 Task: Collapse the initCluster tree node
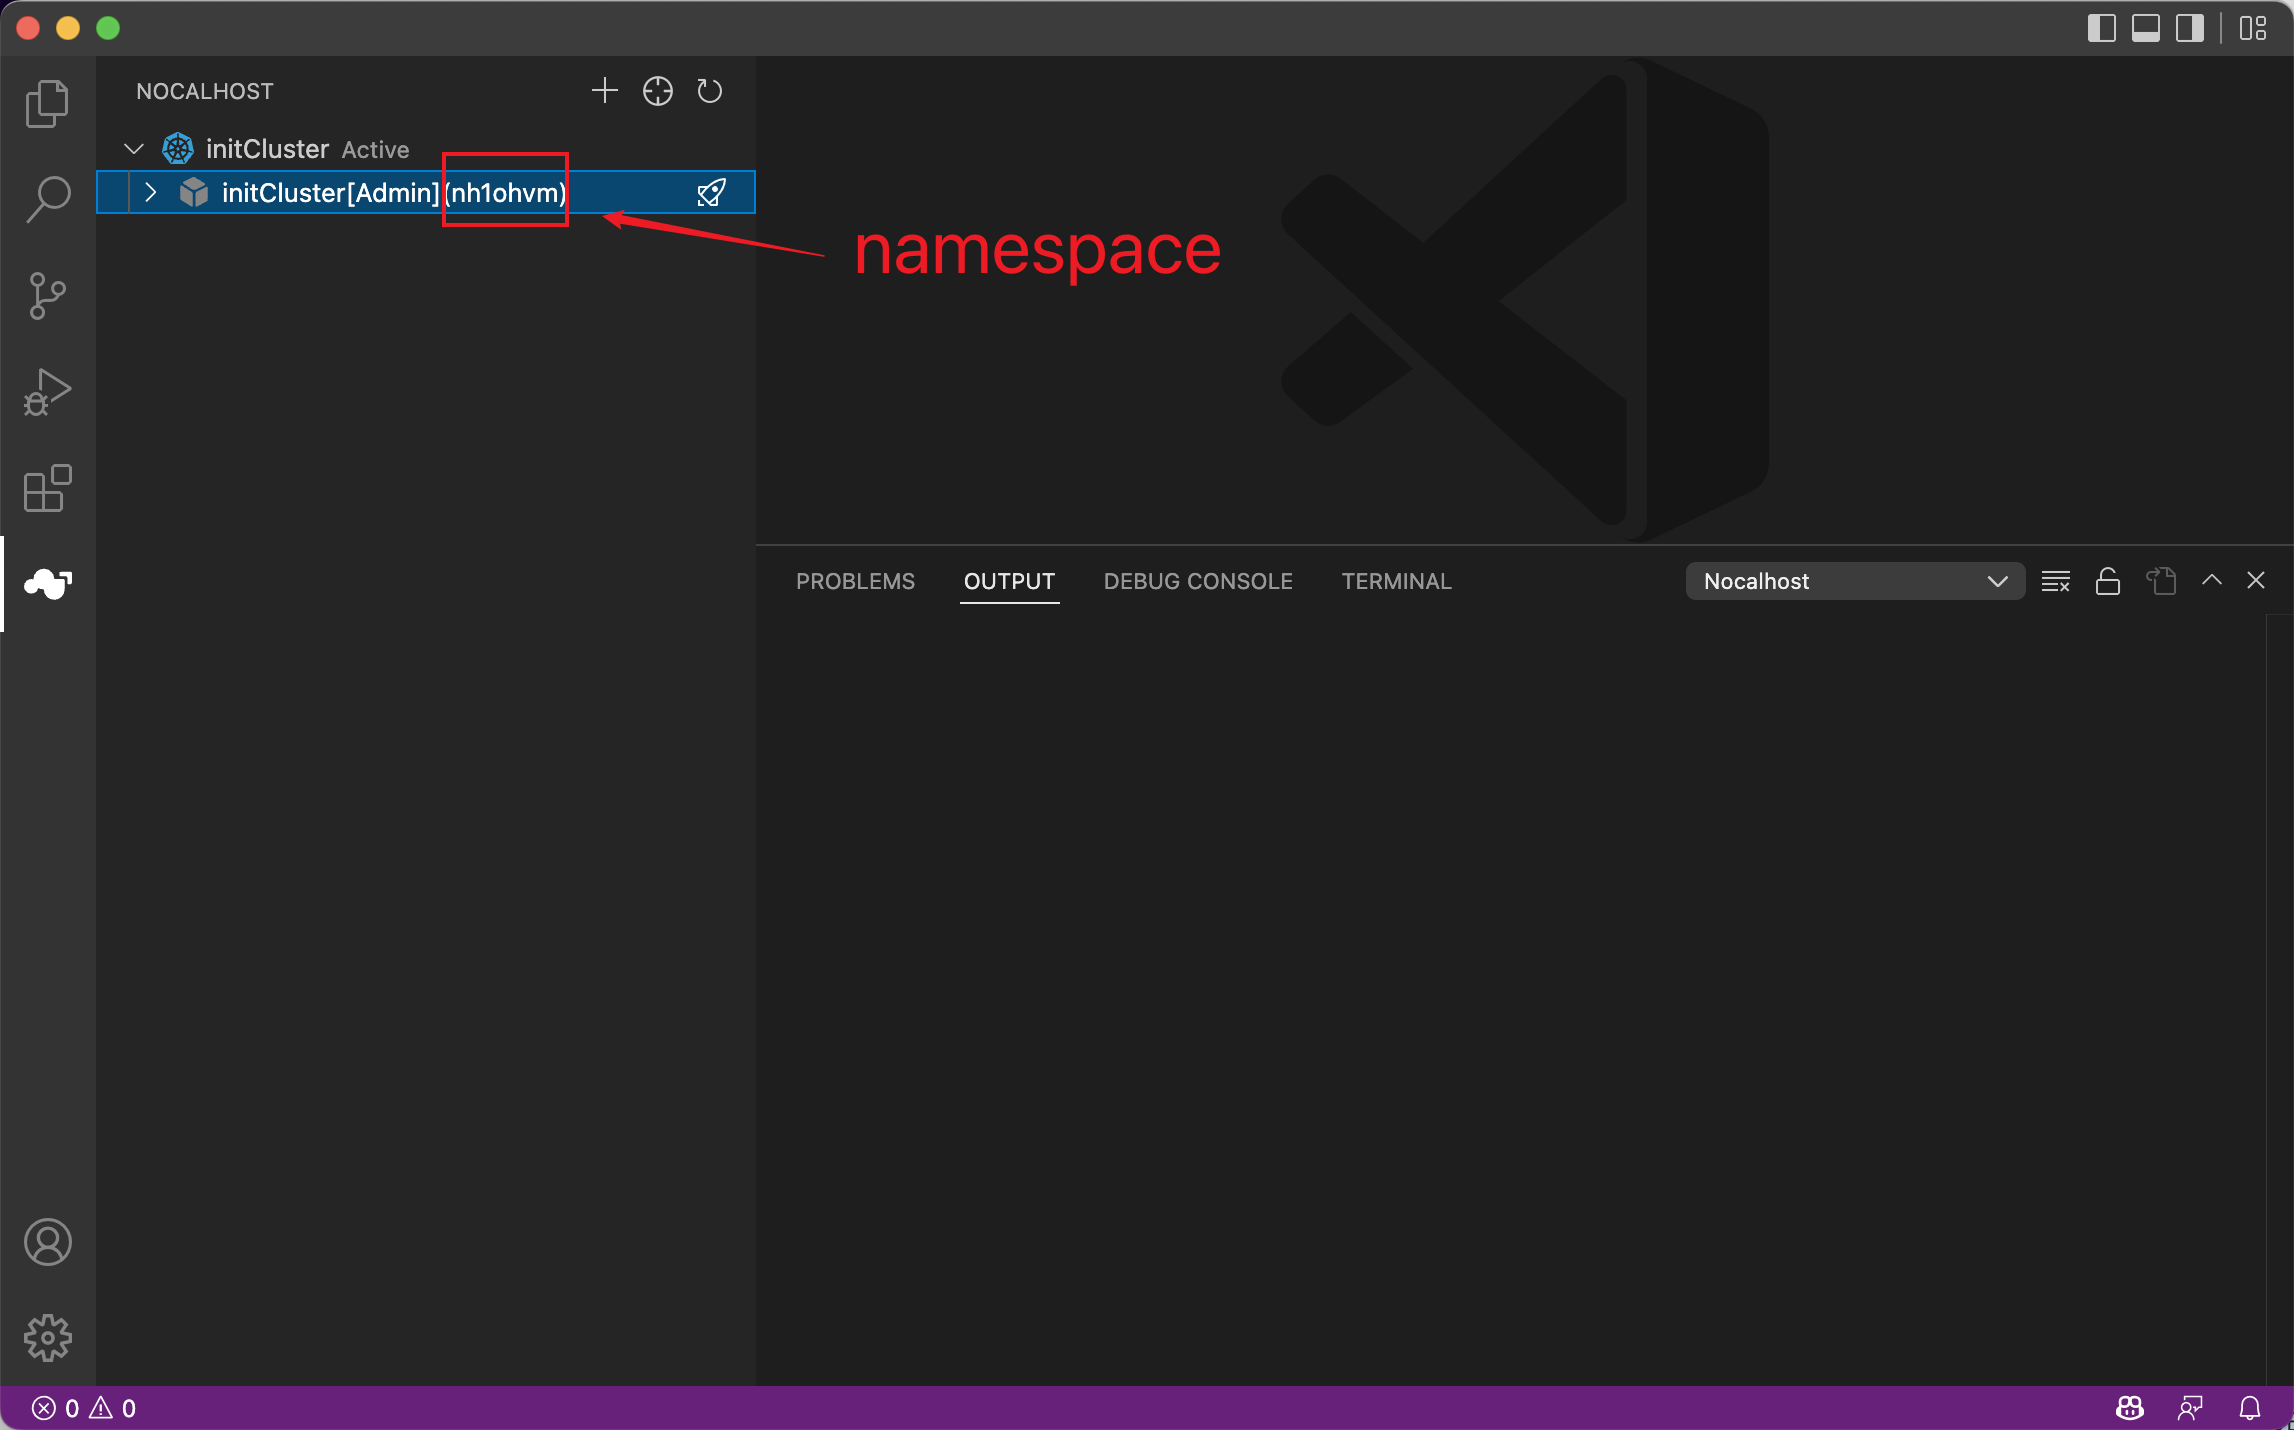[134, 149]
